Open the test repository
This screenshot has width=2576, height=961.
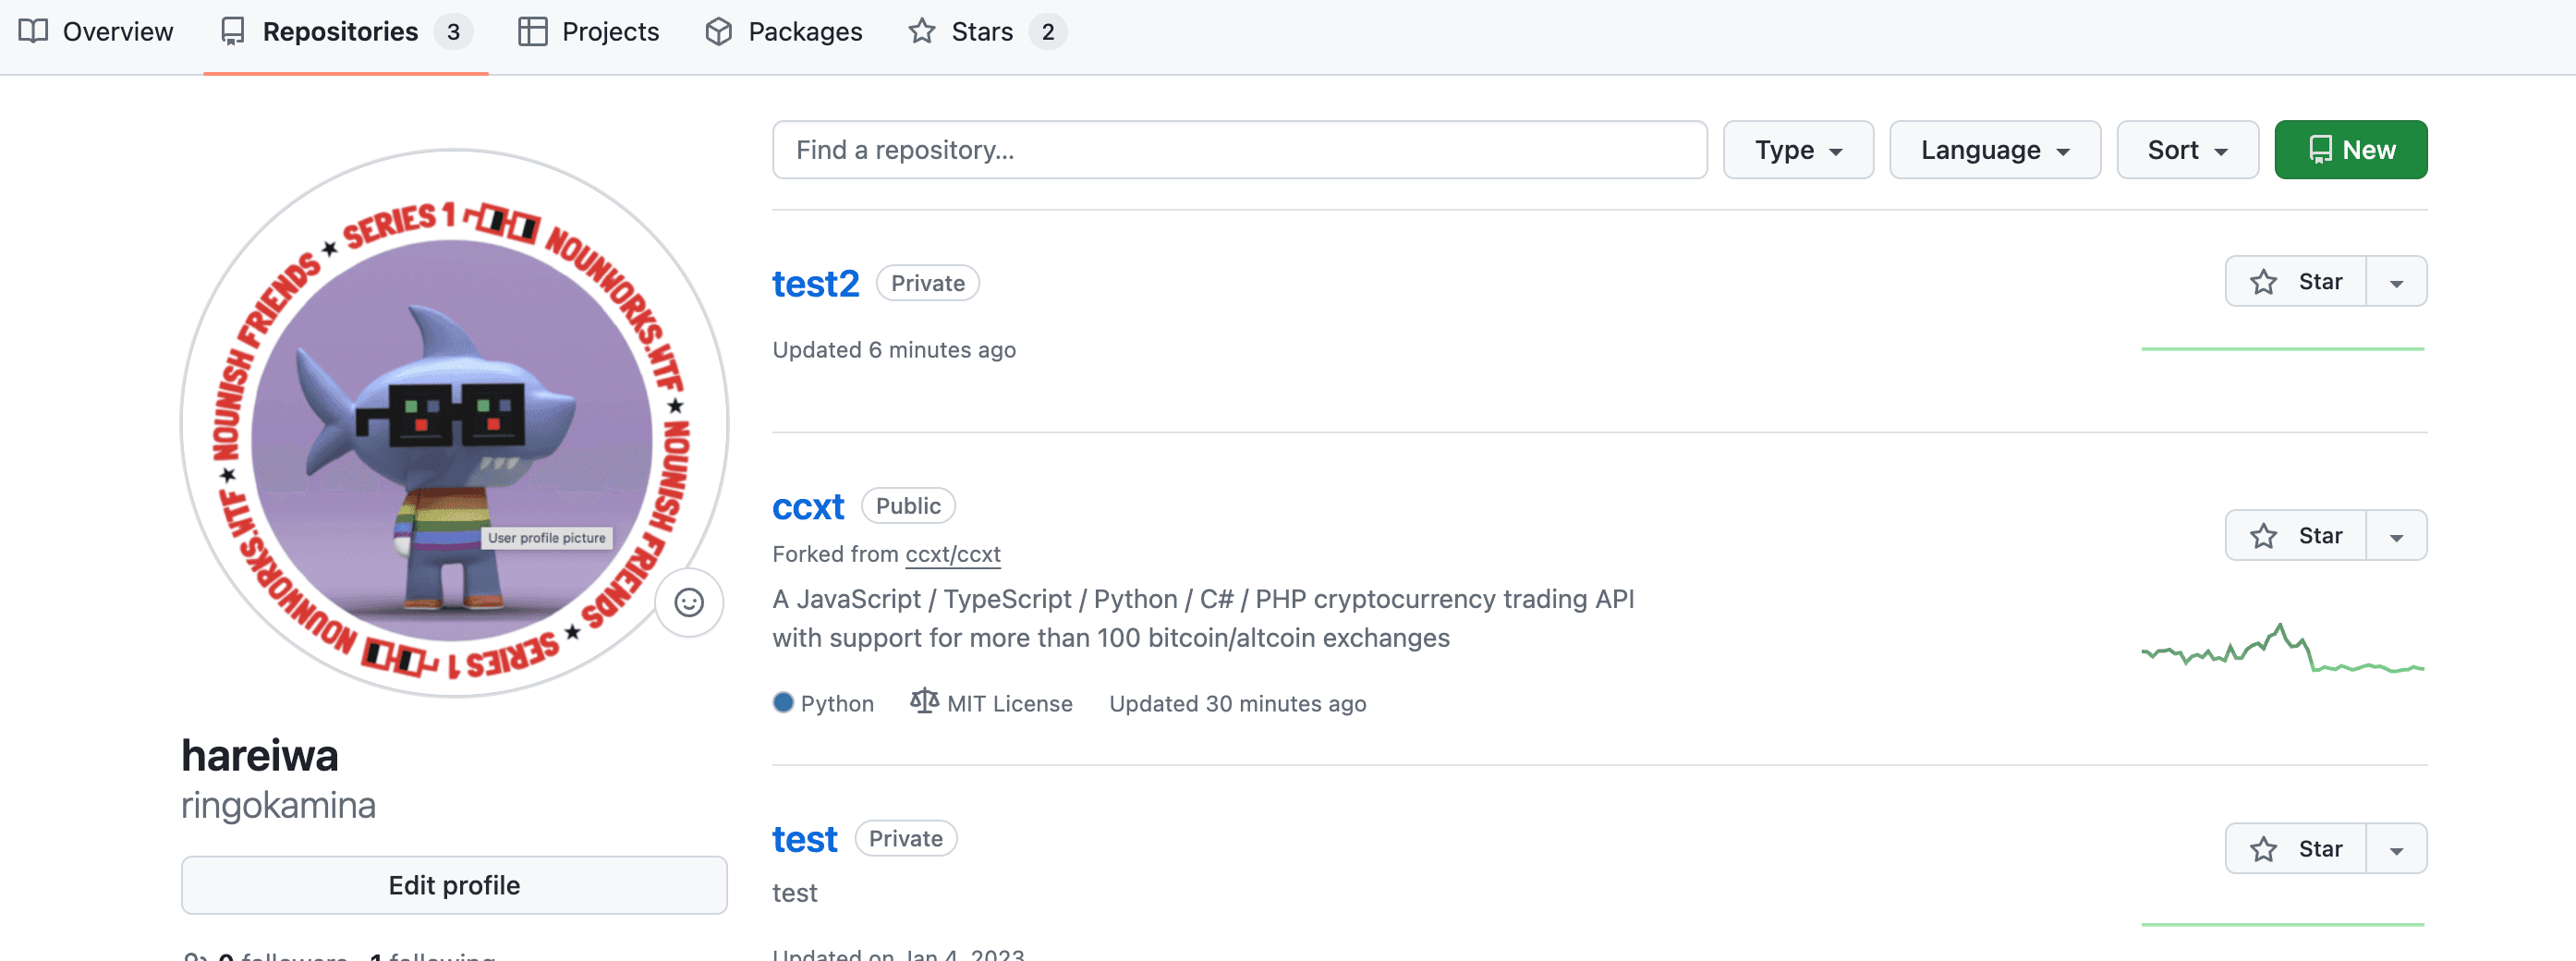(x=804, y=839)
